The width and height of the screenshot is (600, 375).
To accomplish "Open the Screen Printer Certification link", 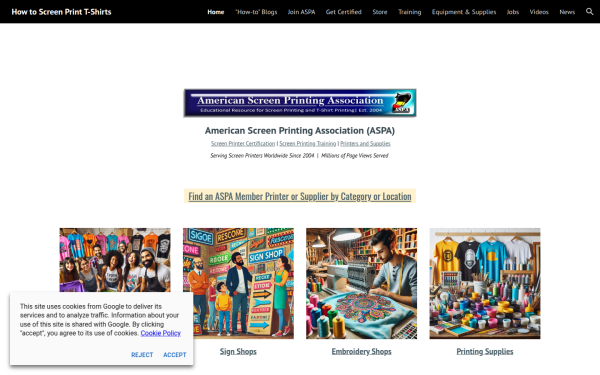I will click(x=243, y=143).
